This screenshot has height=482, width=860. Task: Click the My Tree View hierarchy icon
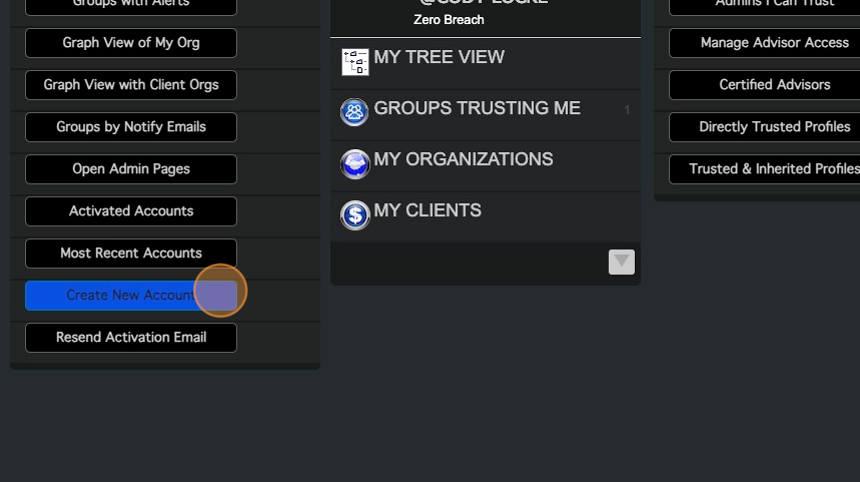pyautogui.click(x=355, y=62)
